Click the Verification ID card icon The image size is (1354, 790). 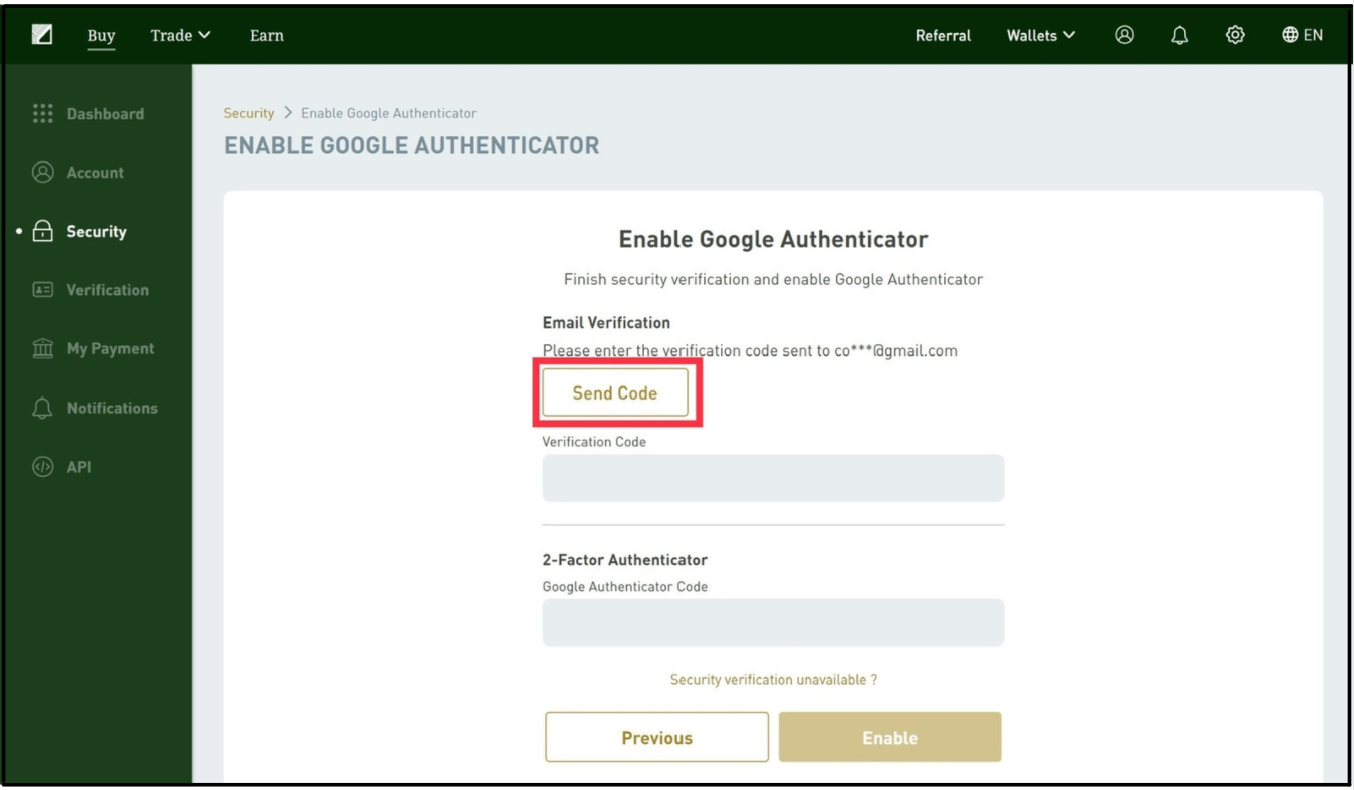point(42,290)
